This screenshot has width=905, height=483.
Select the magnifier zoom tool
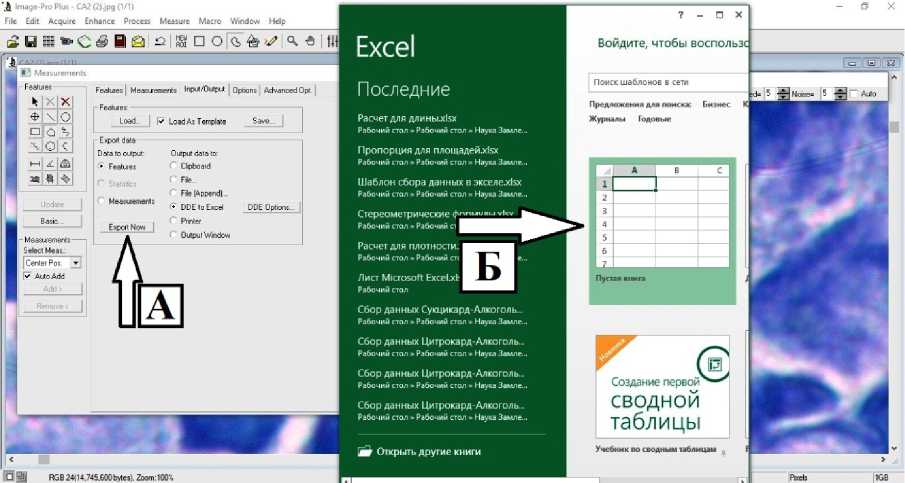pyautogui.click(x=293, y=41)
